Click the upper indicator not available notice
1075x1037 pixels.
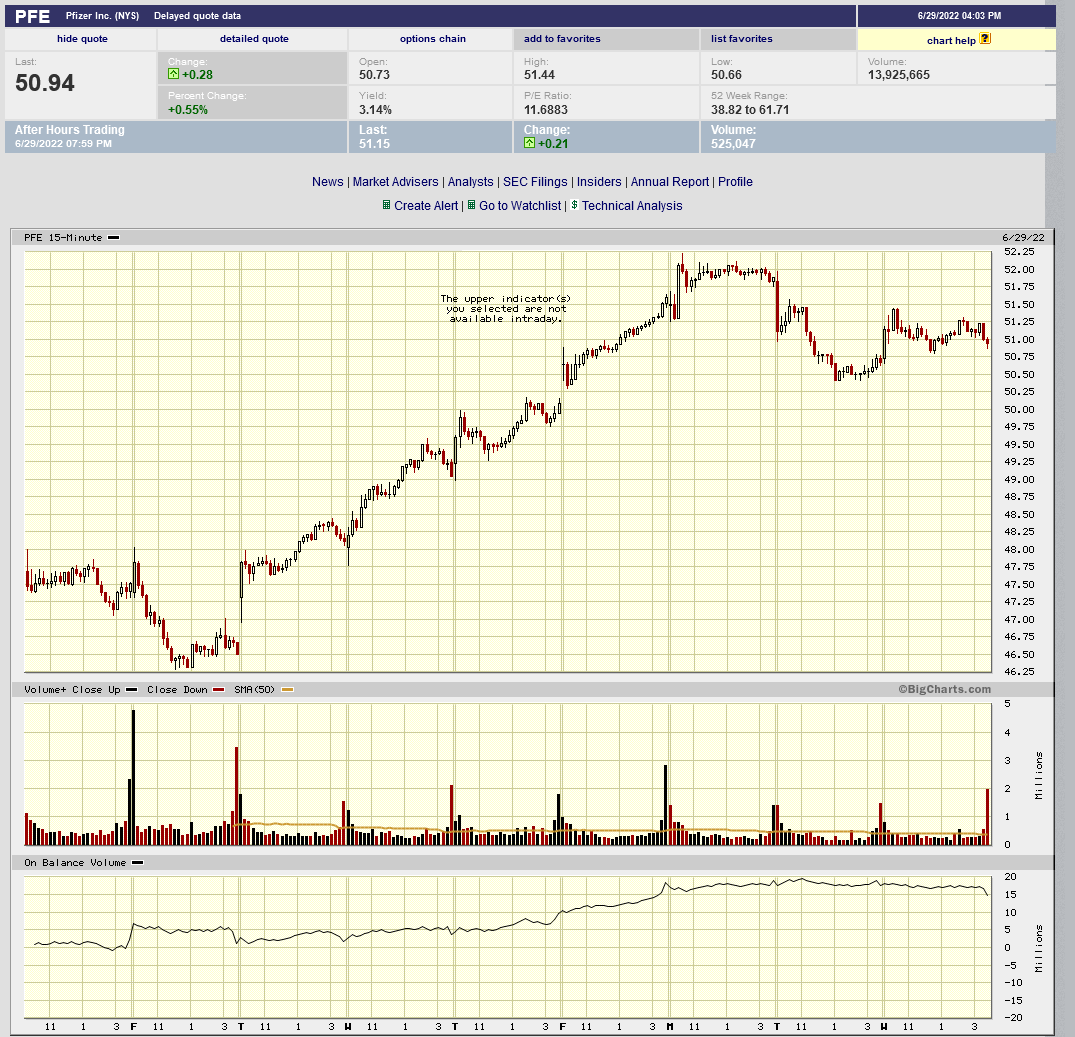tap(505, 308)
